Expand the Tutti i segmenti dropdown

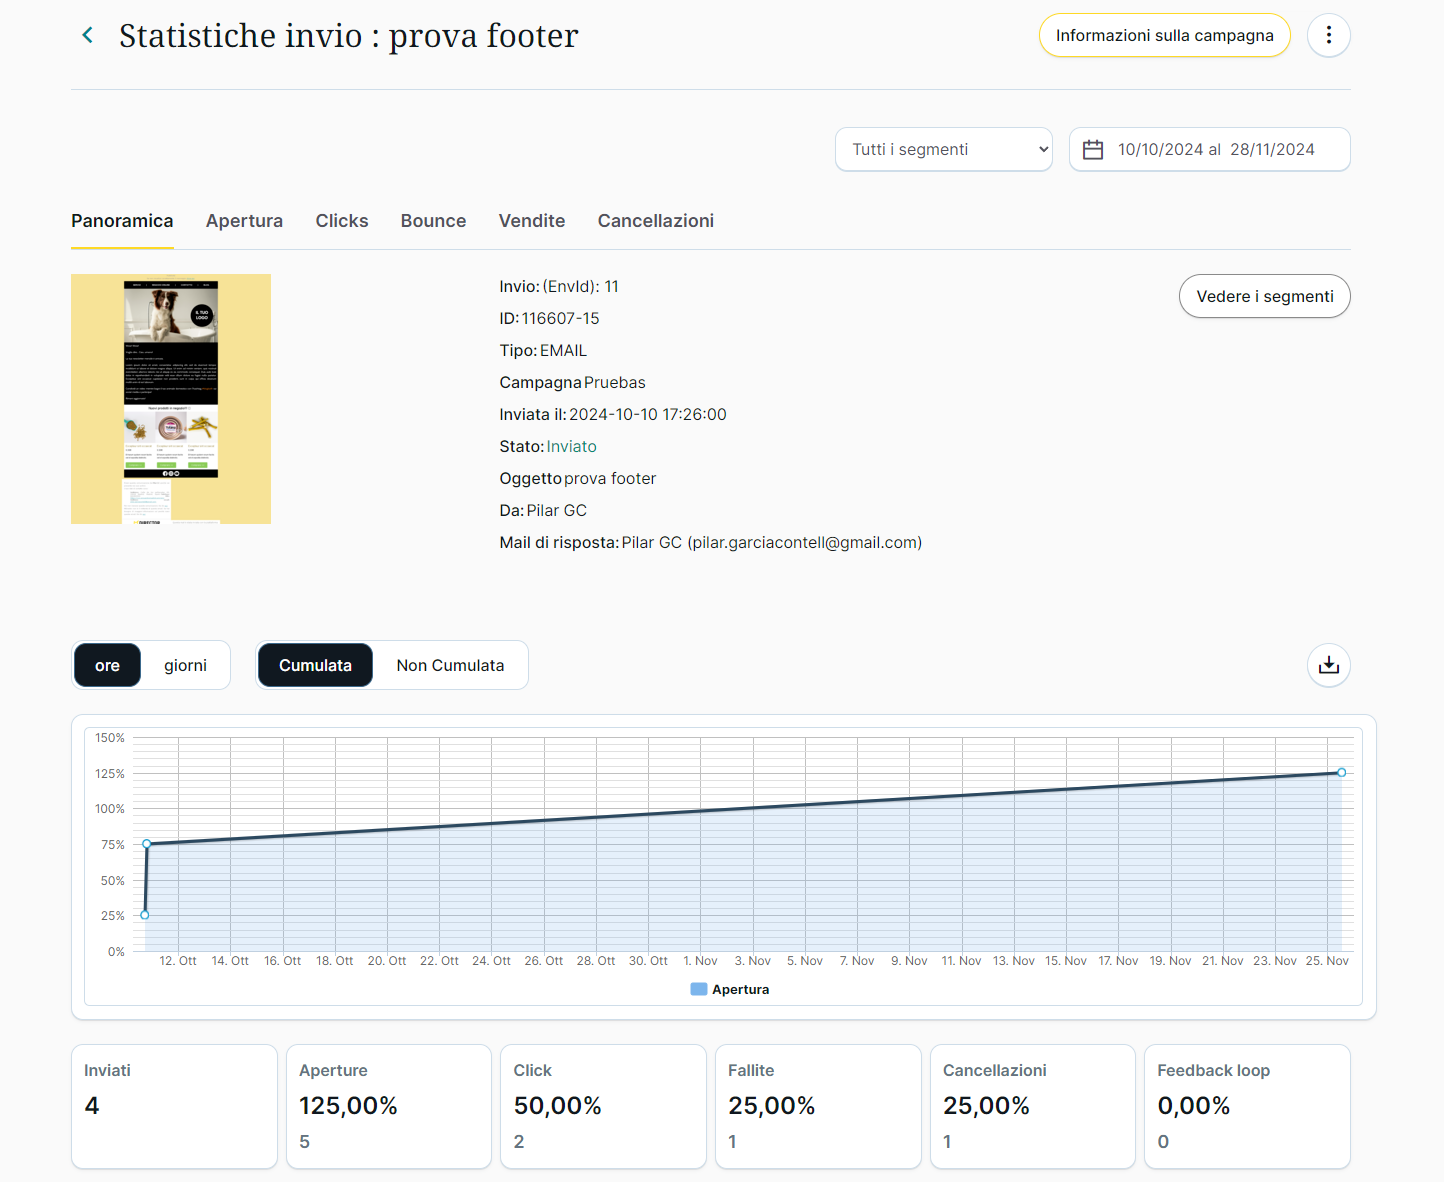point(943,150)
